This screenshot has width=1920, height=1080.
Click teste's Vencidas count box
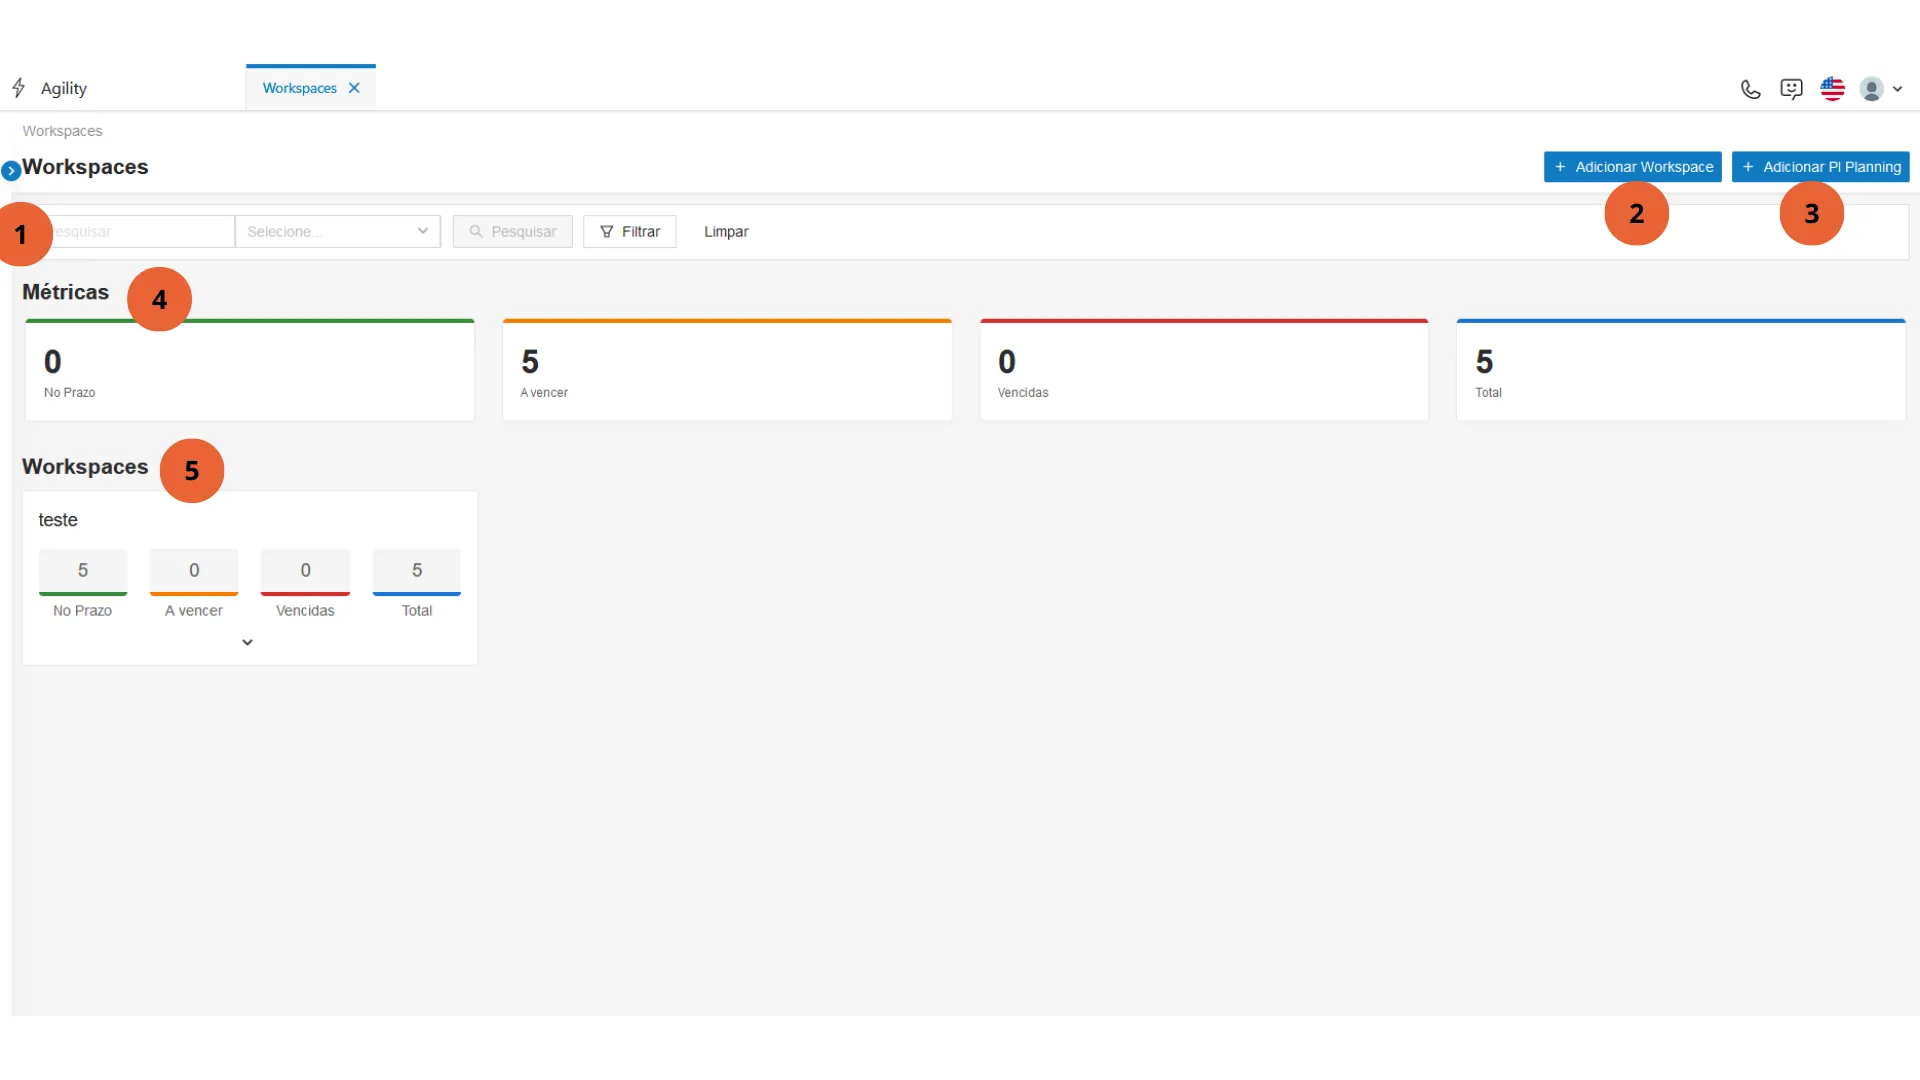pos(305,571)
